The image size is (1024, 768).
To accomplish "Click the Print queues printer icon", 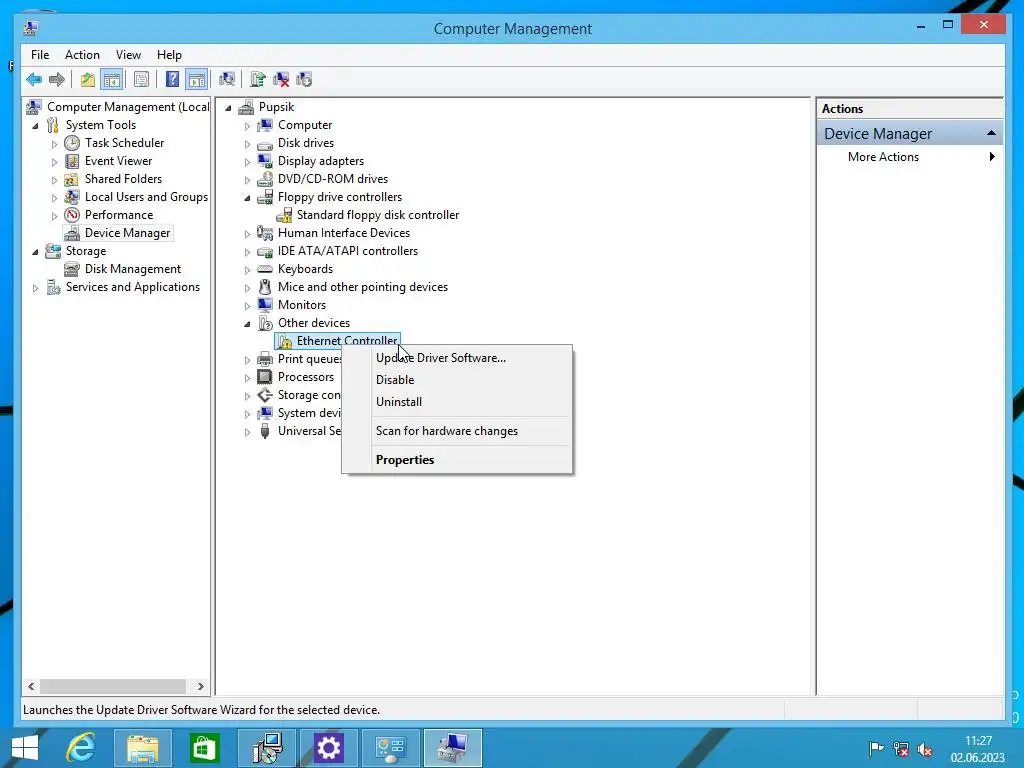I will pyautogui.click(x=264, y=359).
